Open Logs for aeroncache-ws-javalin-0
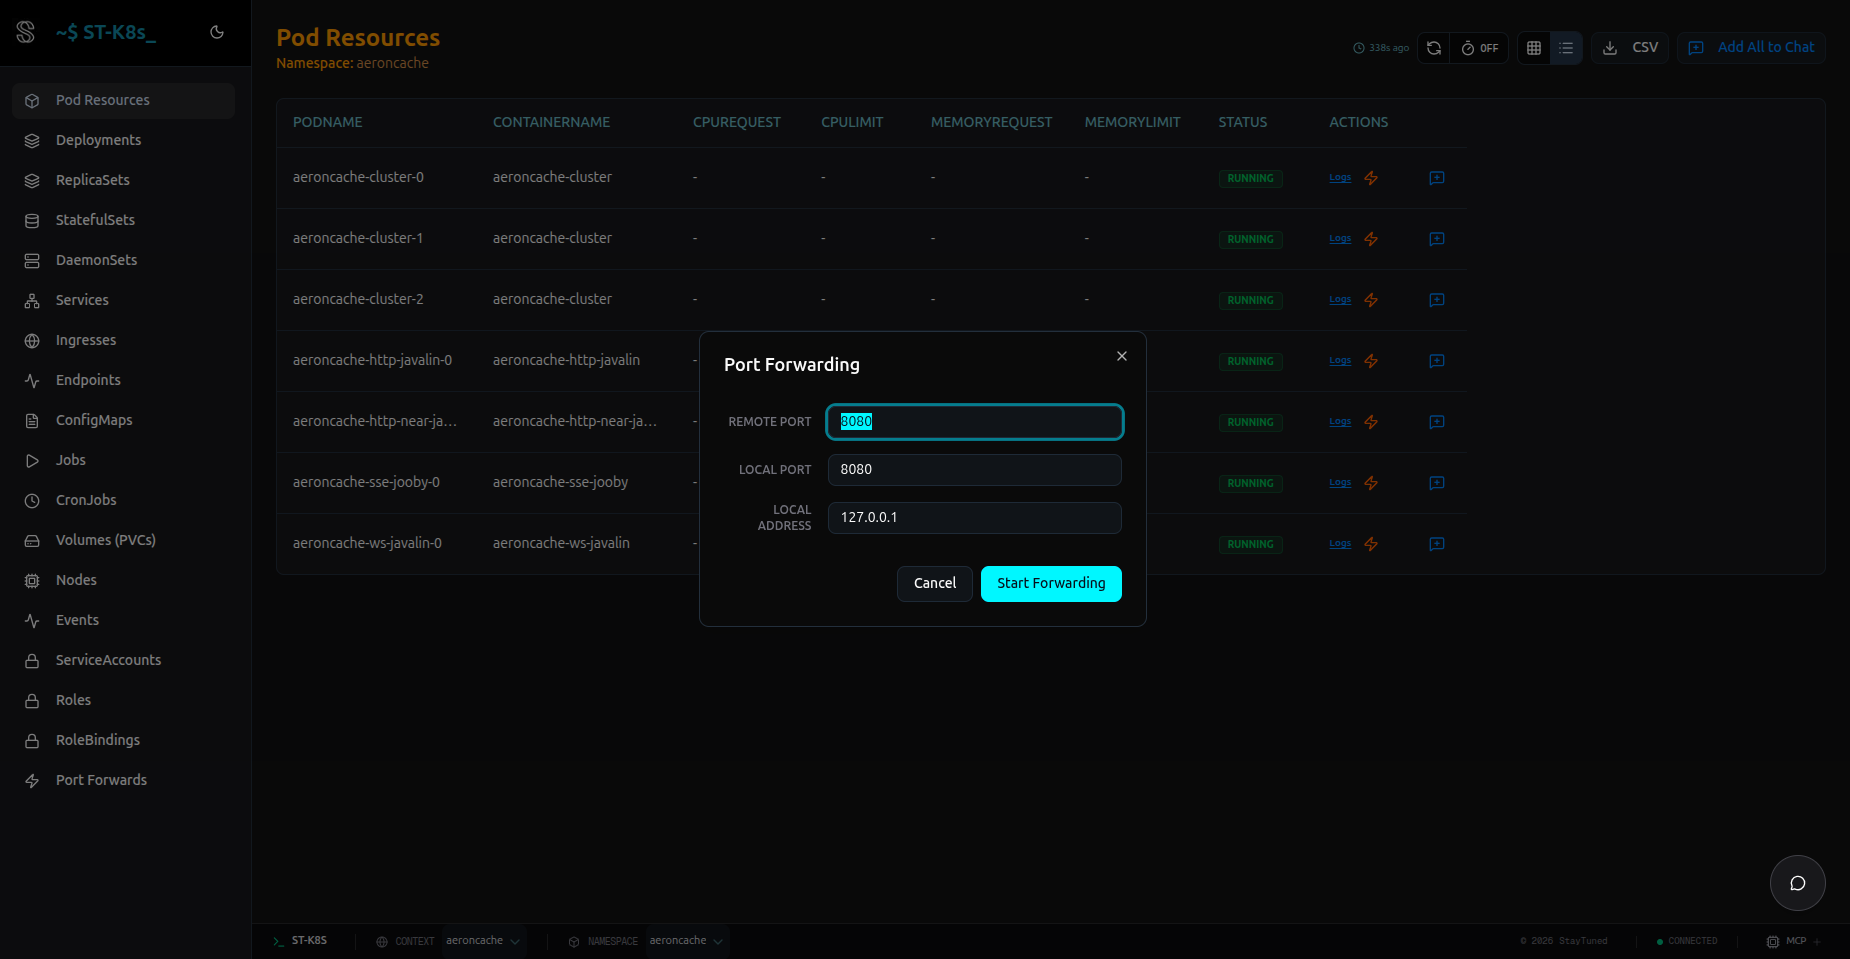Screen dimensions: 1850x959 pyautogui.click(x=1340, y=544)
